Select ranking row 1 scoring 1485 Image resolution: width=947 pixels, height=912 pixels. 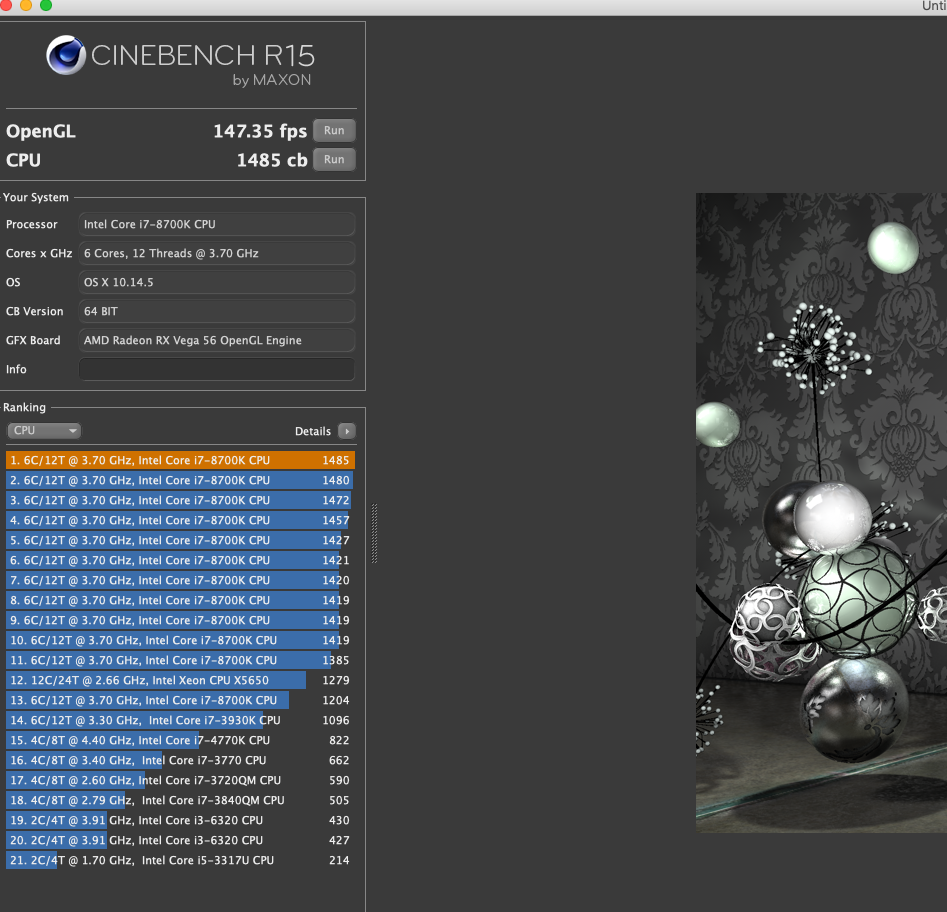180,460
